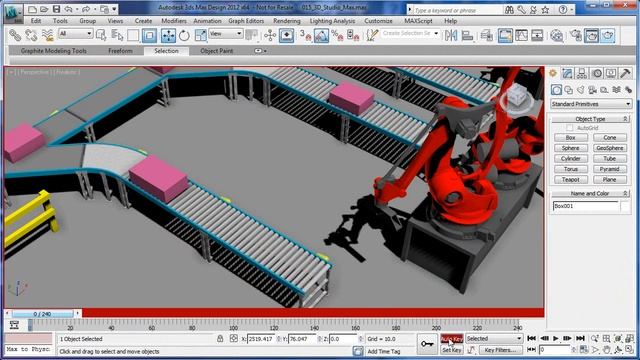Open the Create Selection Set dropdown

click(411, 33)
